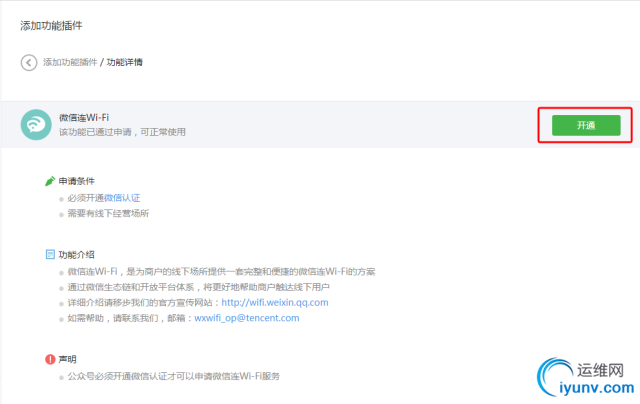Click the 功能详情 breadcrumb text

tap(124, 62)
